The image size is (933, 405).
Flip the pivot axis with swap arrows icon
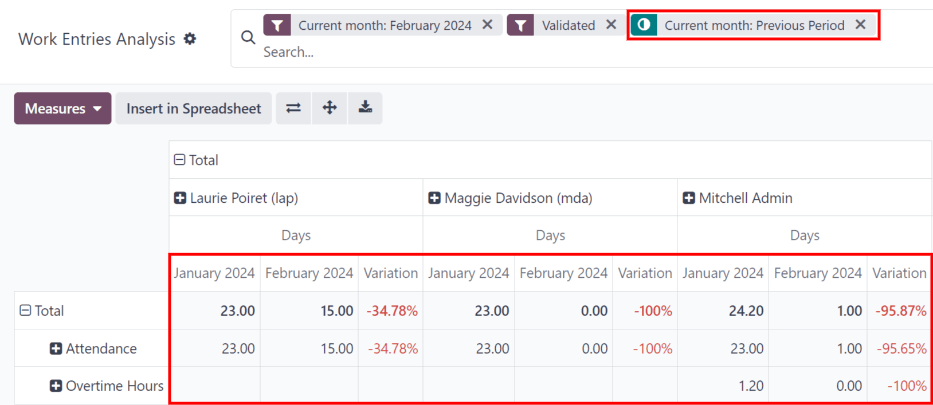tap(293, 108)
